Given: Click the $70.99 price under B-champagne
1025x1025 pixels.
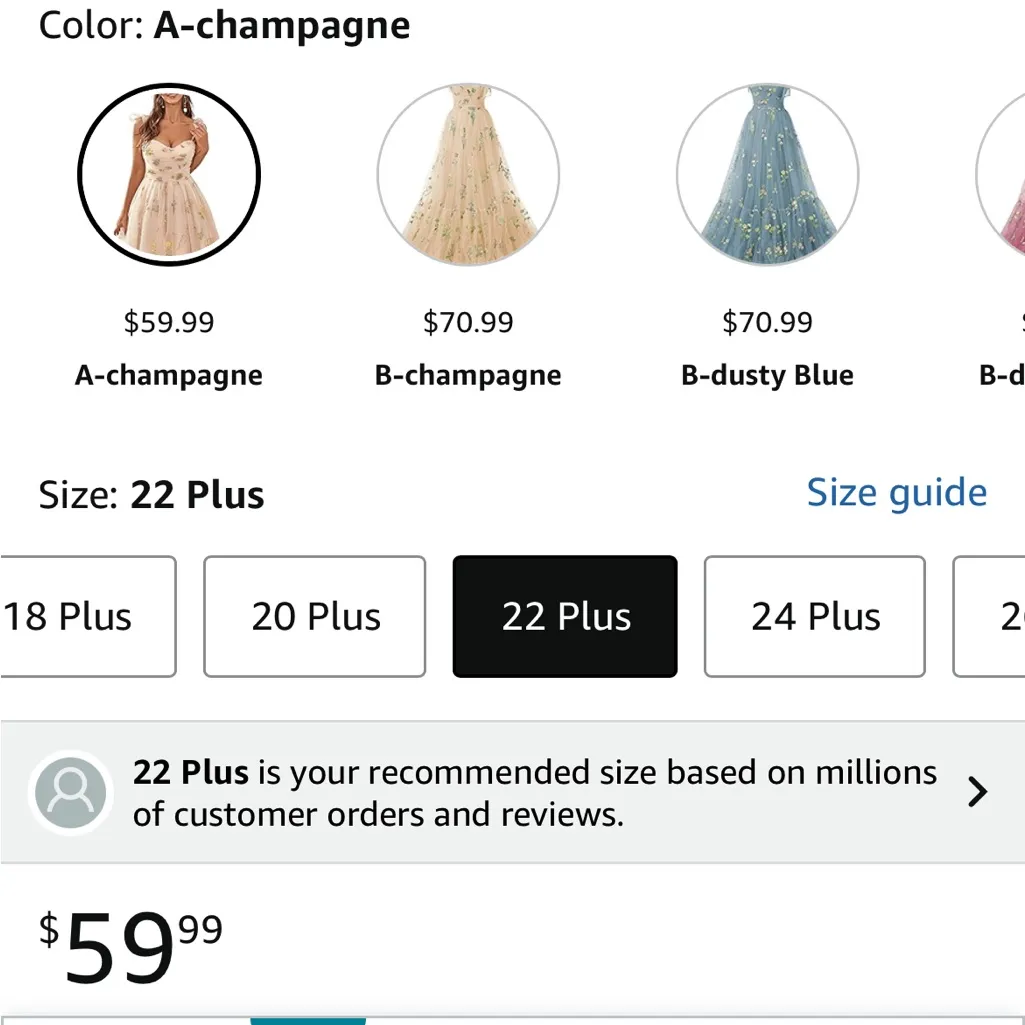Looking at the screenshot, I should click(x=467, y=322).
